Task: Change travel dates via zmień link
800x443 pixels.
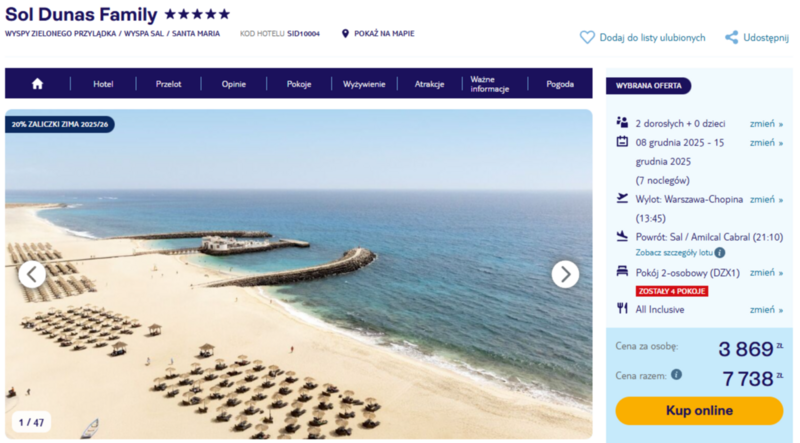Action: point(766,143)
